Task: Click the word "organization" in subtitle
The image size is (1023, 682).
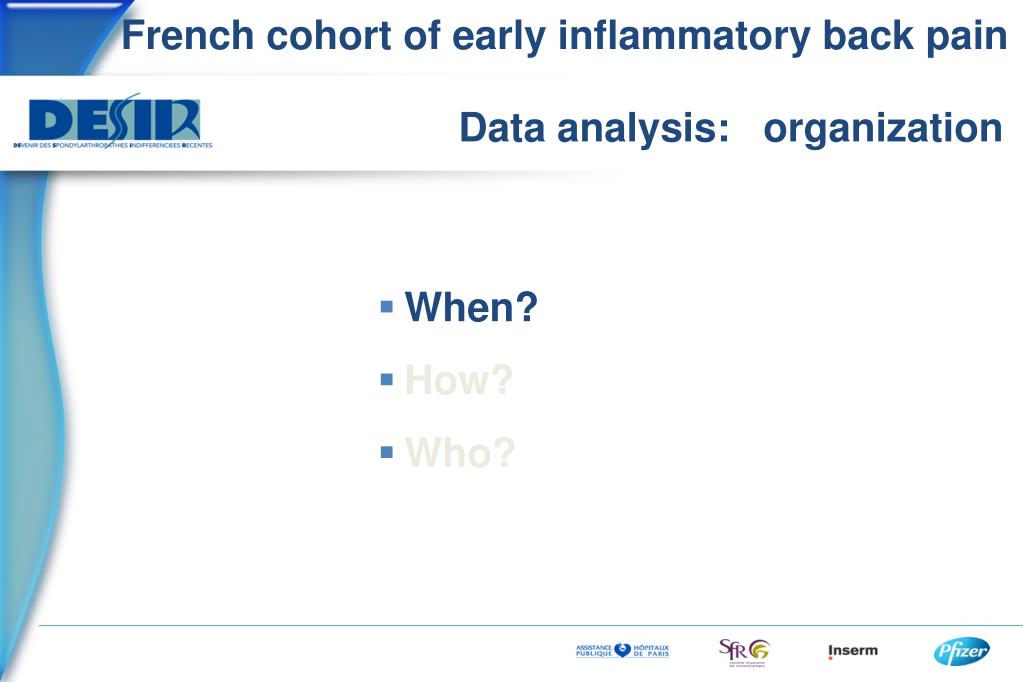Action: pyautogui.click(x=883, y=128)
